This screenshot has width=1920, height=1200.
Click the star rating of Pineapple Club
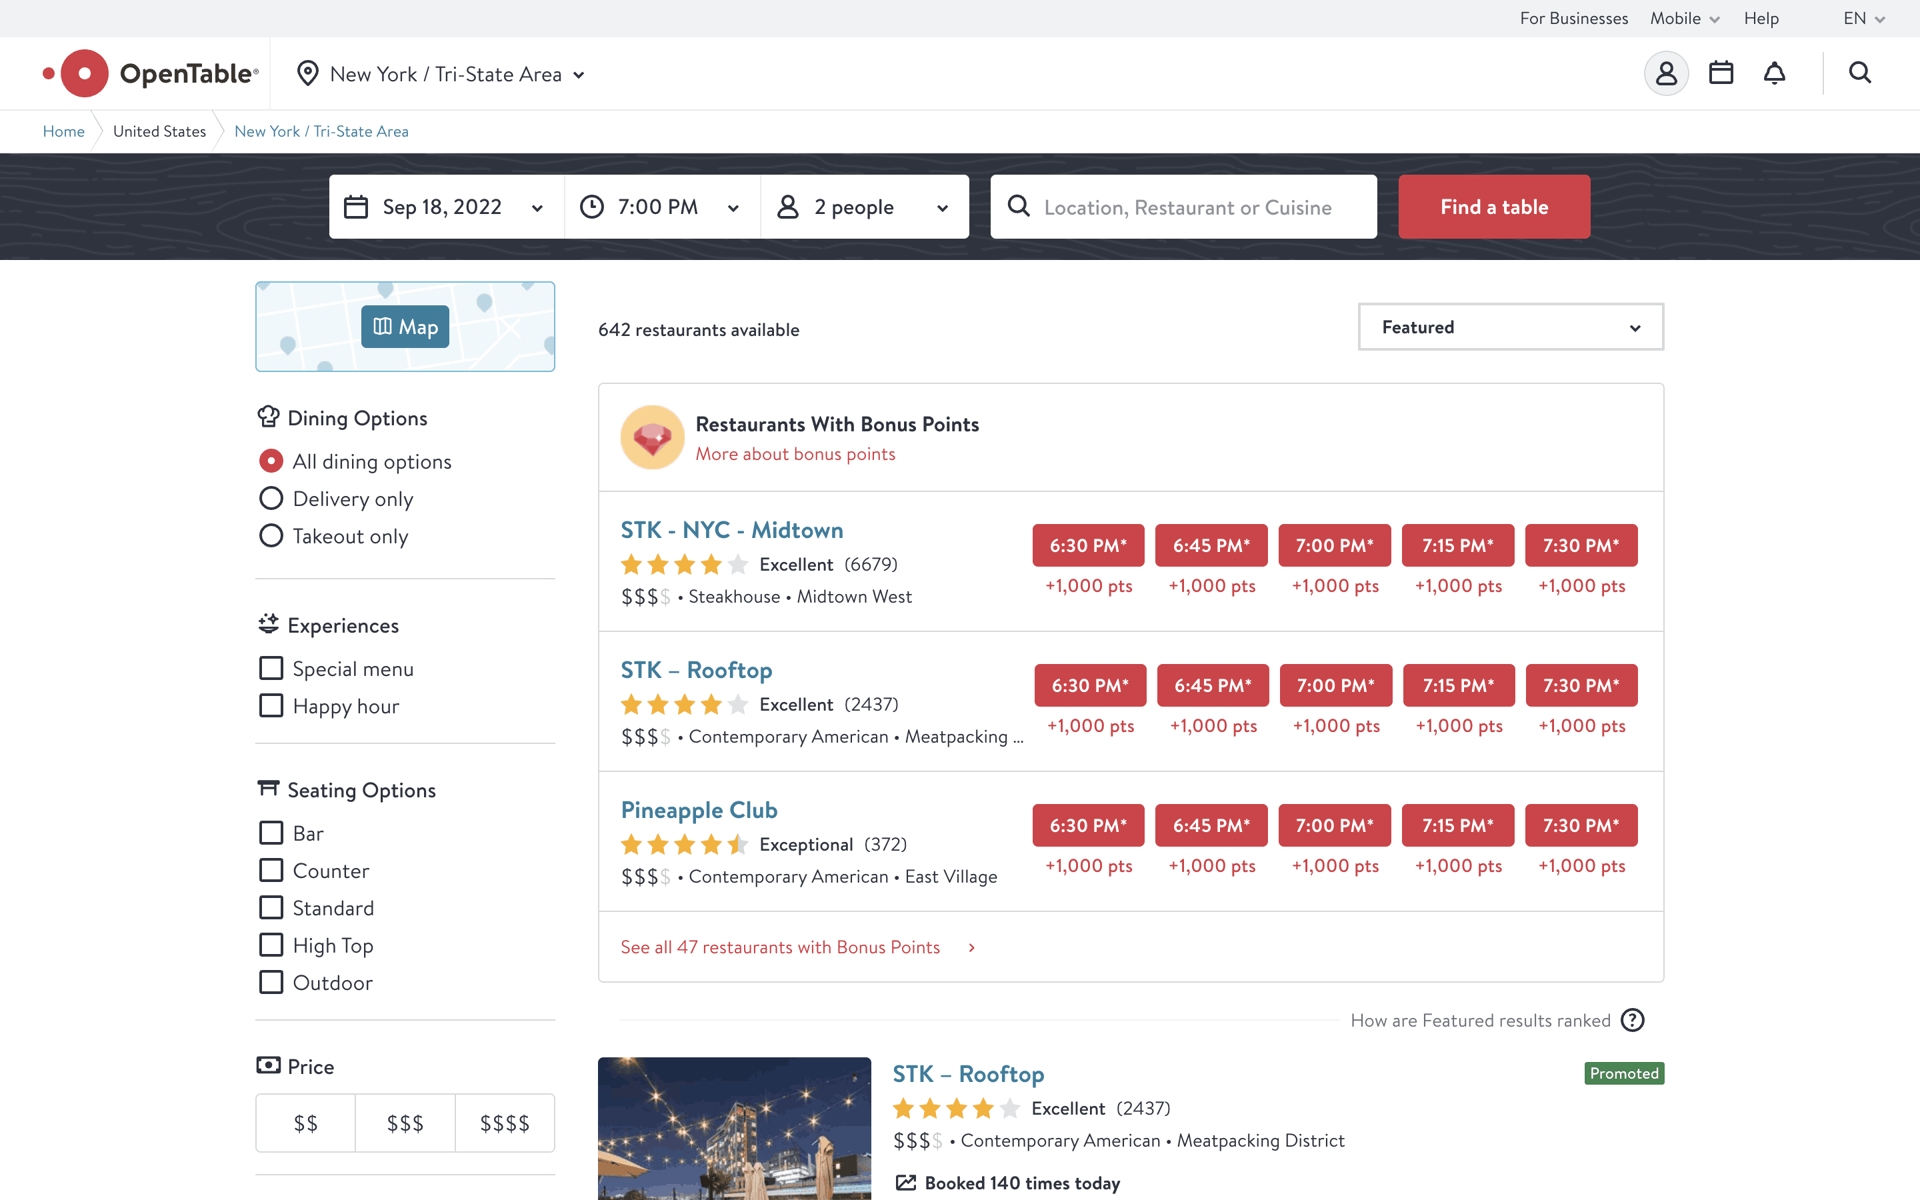pos(684,845)
